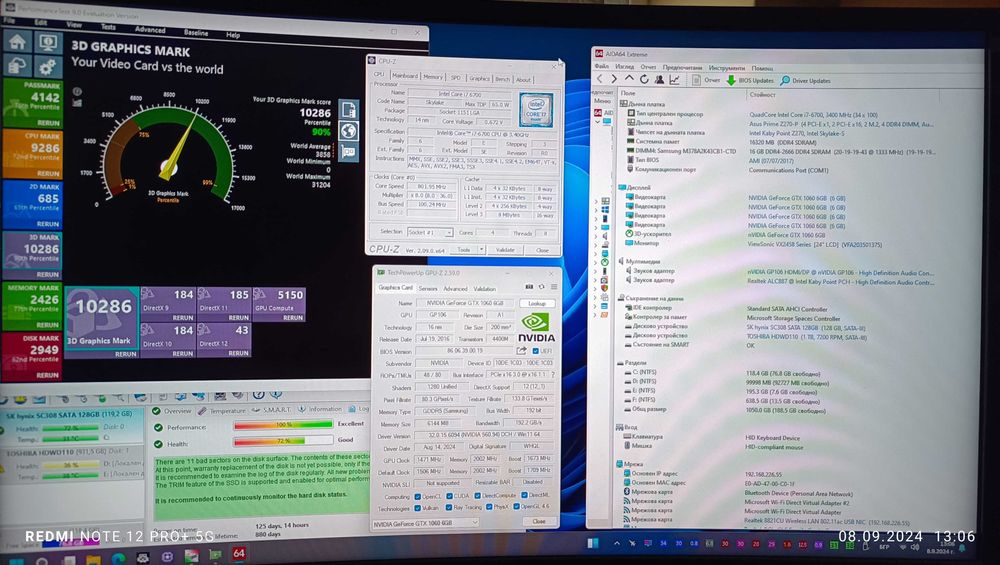Switch to Advanced tab in GPU-Z
This screenshot has width=1000, height=565.
coord(455,289)
